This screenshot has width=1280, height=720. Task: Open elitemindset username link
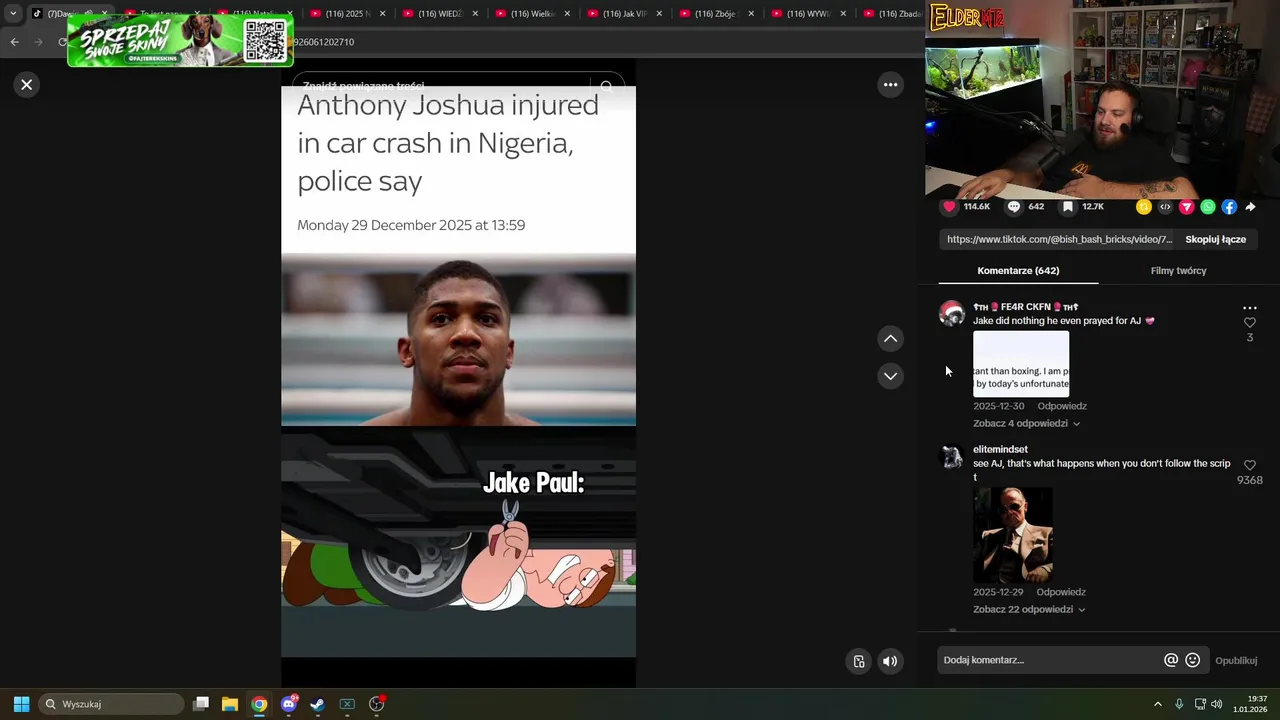click(x=1000, y=450)
